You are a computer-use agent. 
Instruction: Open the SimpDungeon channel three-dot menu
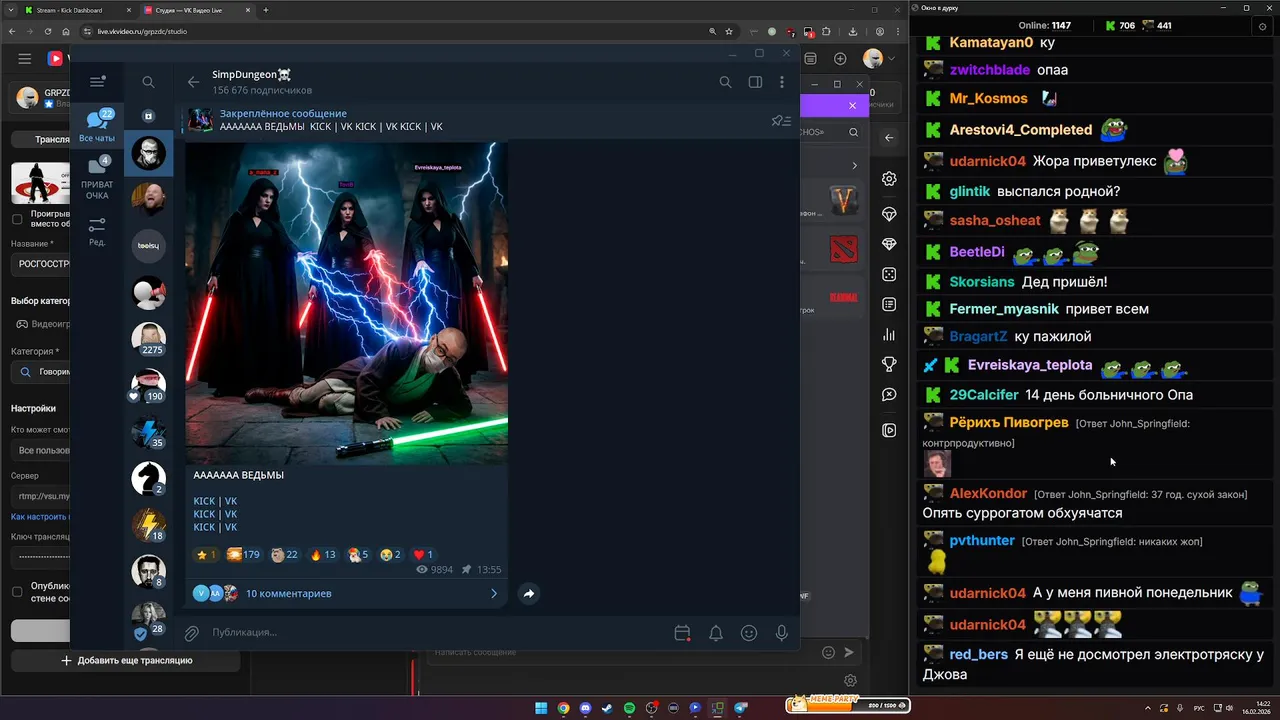click(x=782, y=82)
